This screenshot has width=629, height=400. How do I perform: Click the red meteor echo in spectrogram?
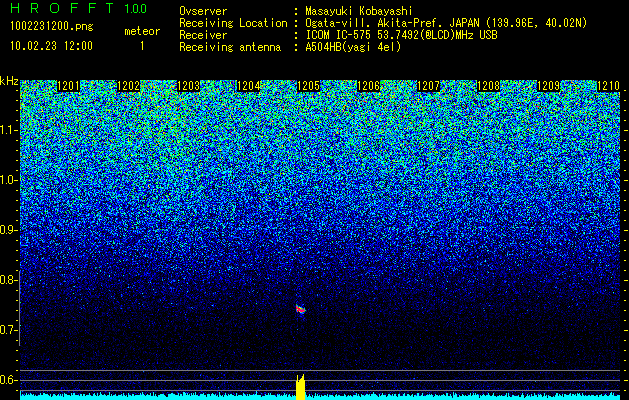[x=300, y=309]
